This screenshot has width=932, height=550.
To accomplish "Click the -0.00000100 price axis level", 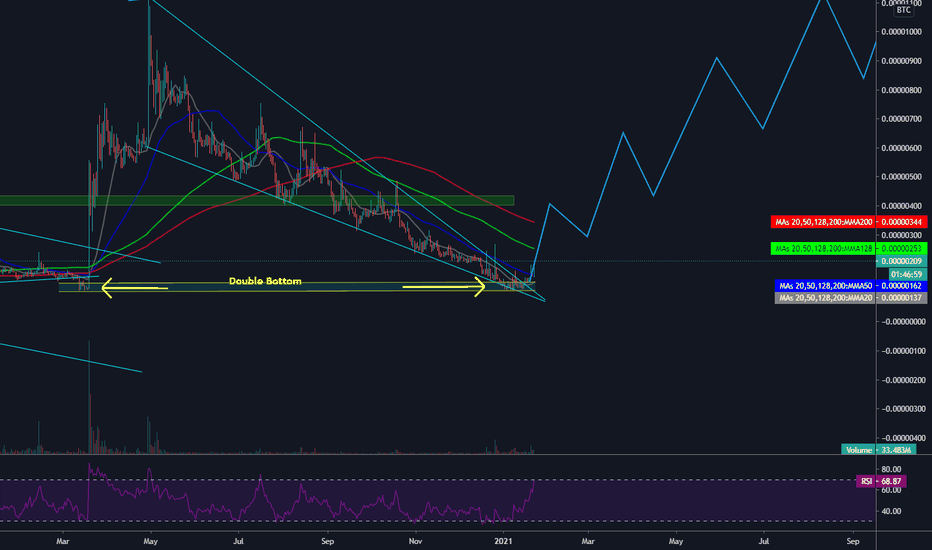I will (902, 351).
